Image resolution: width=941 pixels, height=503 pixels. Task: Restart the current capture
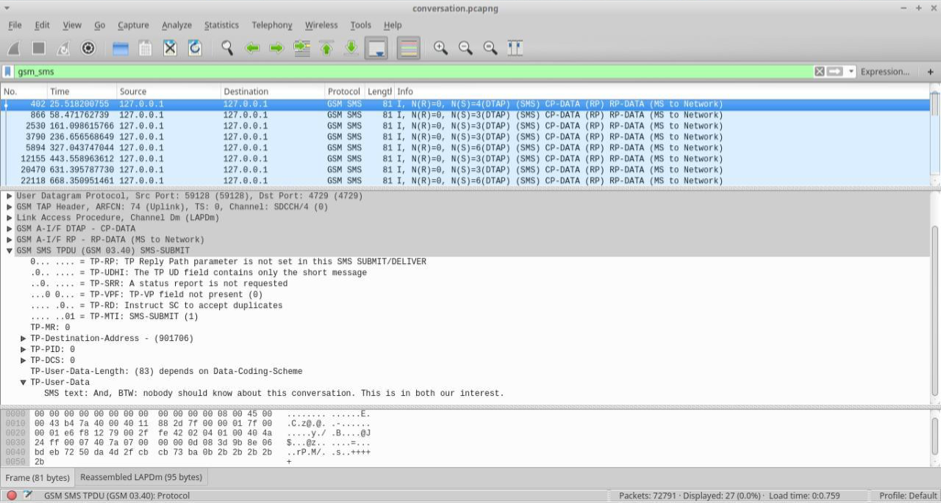pos(63,49)
